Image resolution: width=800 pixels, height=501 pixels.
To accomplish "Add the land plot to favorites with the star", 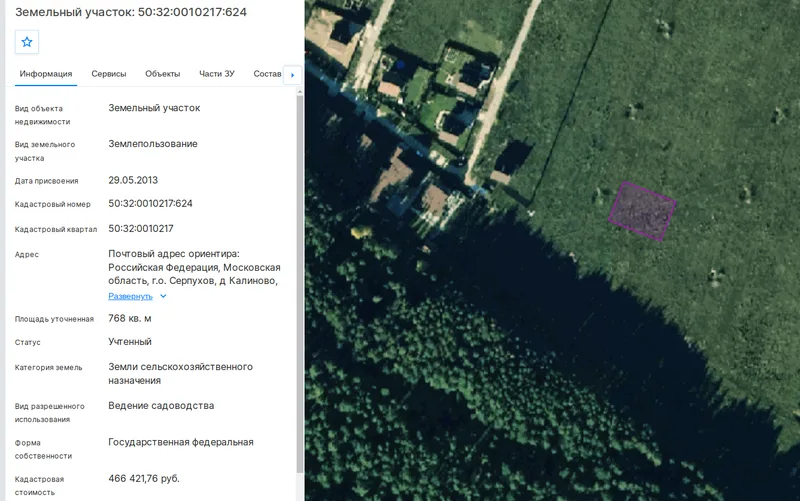I will pos(27,42).
